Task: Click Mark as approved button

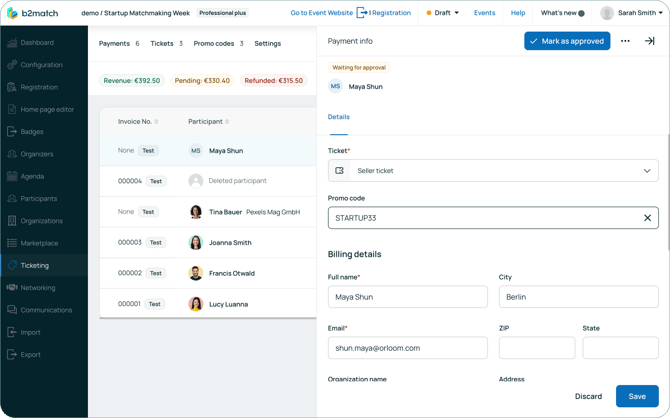Action: pyautogui.click(x=567, y=41)
